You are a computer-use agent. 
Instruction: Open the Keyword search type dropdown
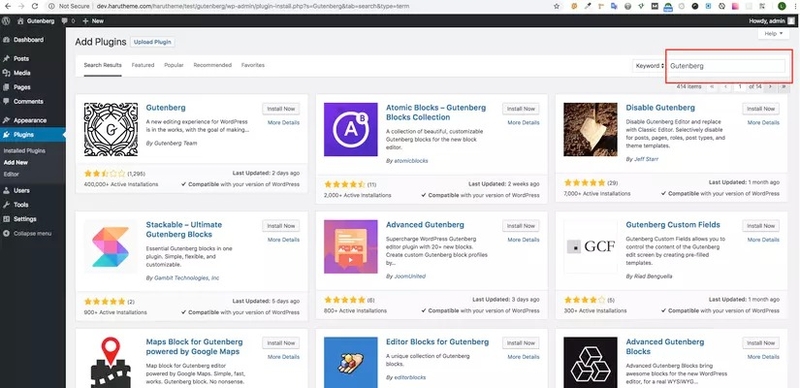[649, 66]
